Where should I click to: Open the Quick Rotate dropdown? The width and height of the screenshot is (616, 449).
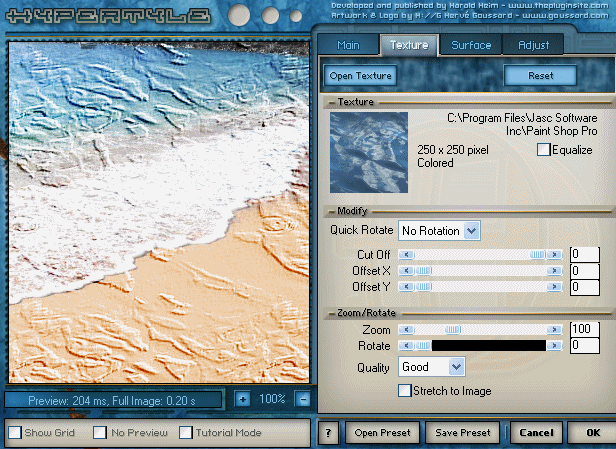(472, 231)
